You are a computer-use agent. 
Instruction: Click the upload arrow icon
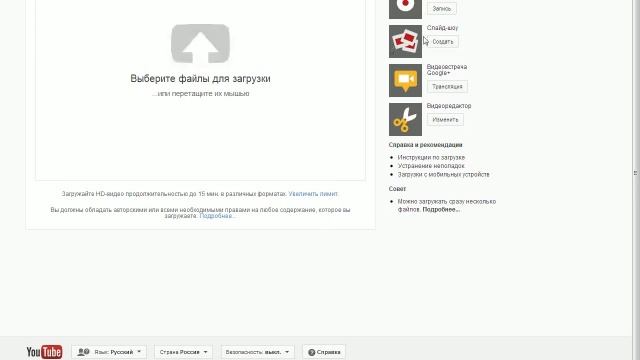(200, 44)
